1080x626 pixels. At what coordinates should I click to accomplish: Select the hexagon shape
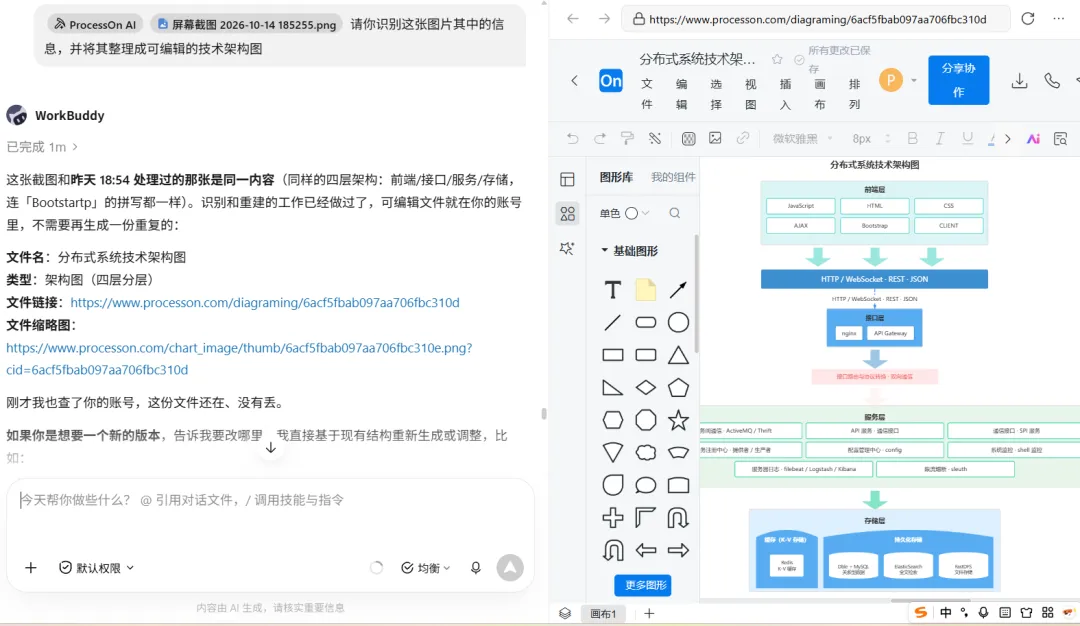[612, 420]
